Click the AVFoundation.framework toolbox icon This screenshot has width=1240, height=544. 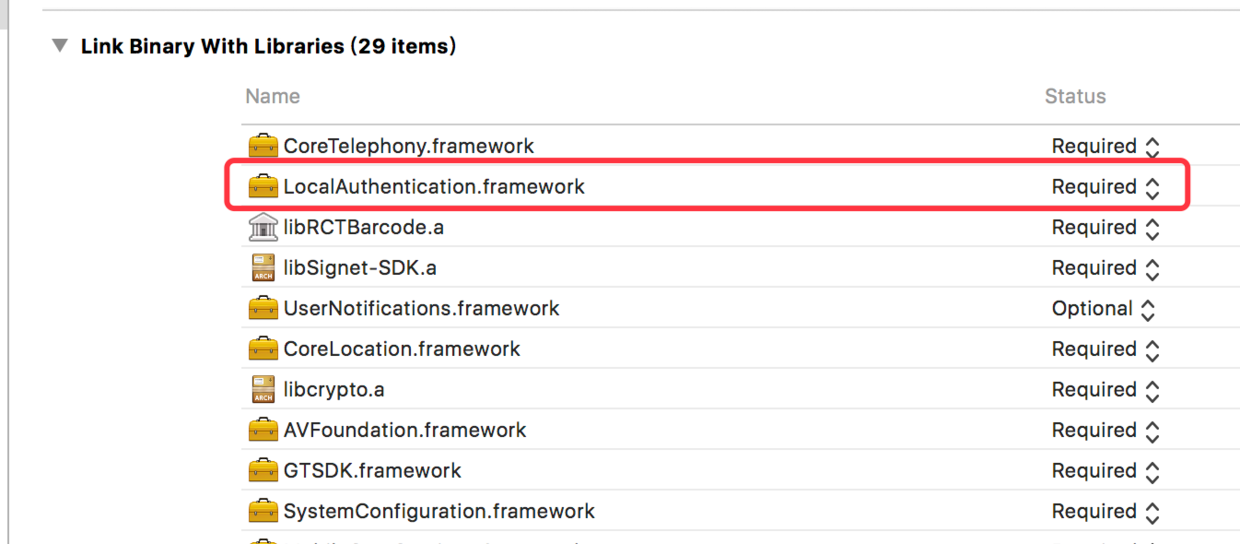[263, 430]
